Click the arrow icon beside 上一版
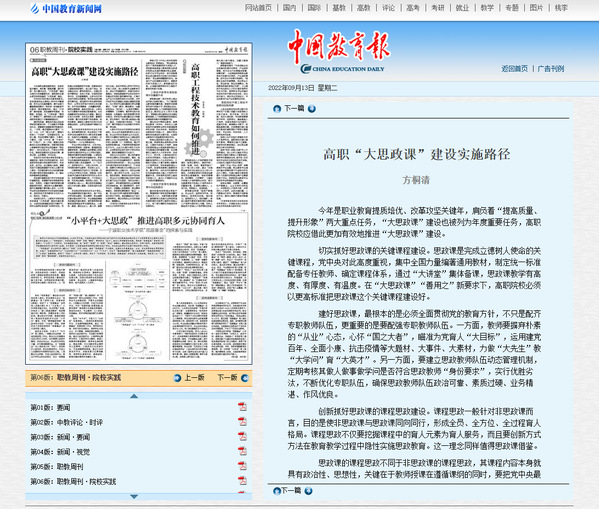Viewport: 599px width, 509px height. pos(177,378)
